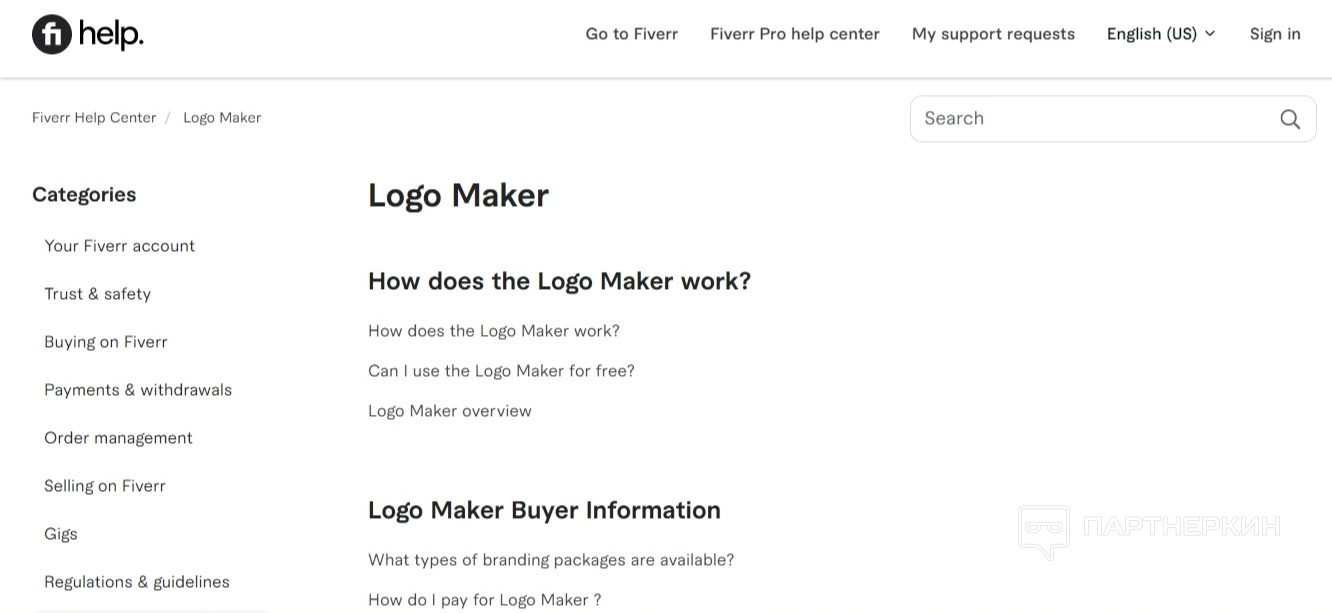Open the English (US) language dropdown

click(1161, 34)
